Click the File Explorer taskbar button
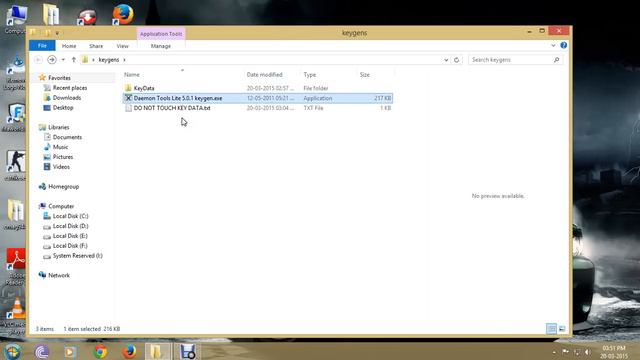 [x=158, y=351]
